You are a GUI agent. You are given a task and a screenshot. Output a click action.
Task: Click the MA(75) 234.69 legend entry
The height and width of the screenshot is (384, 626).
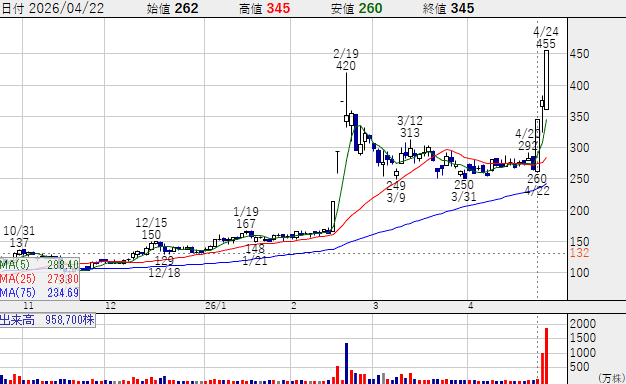40,292
